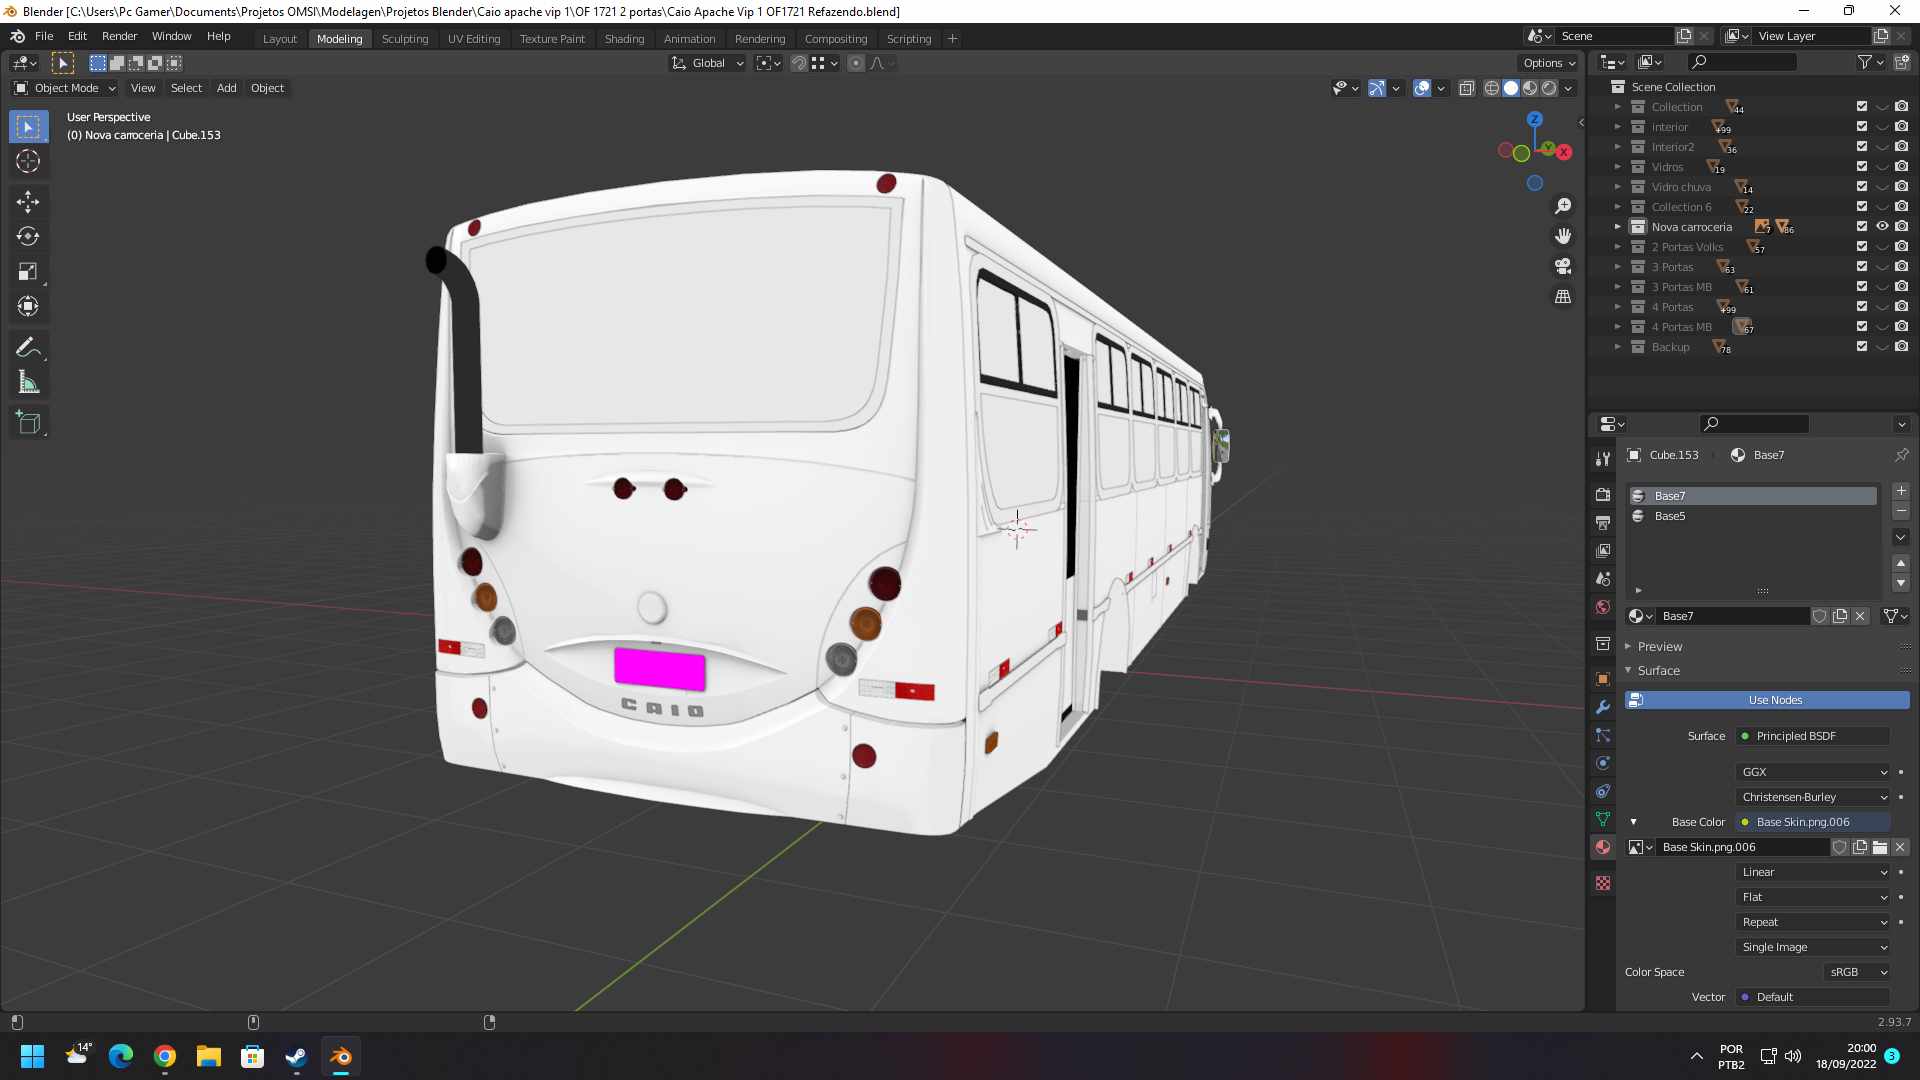
Task: Select the Measure tool
Action: click(x=28, y=383)
